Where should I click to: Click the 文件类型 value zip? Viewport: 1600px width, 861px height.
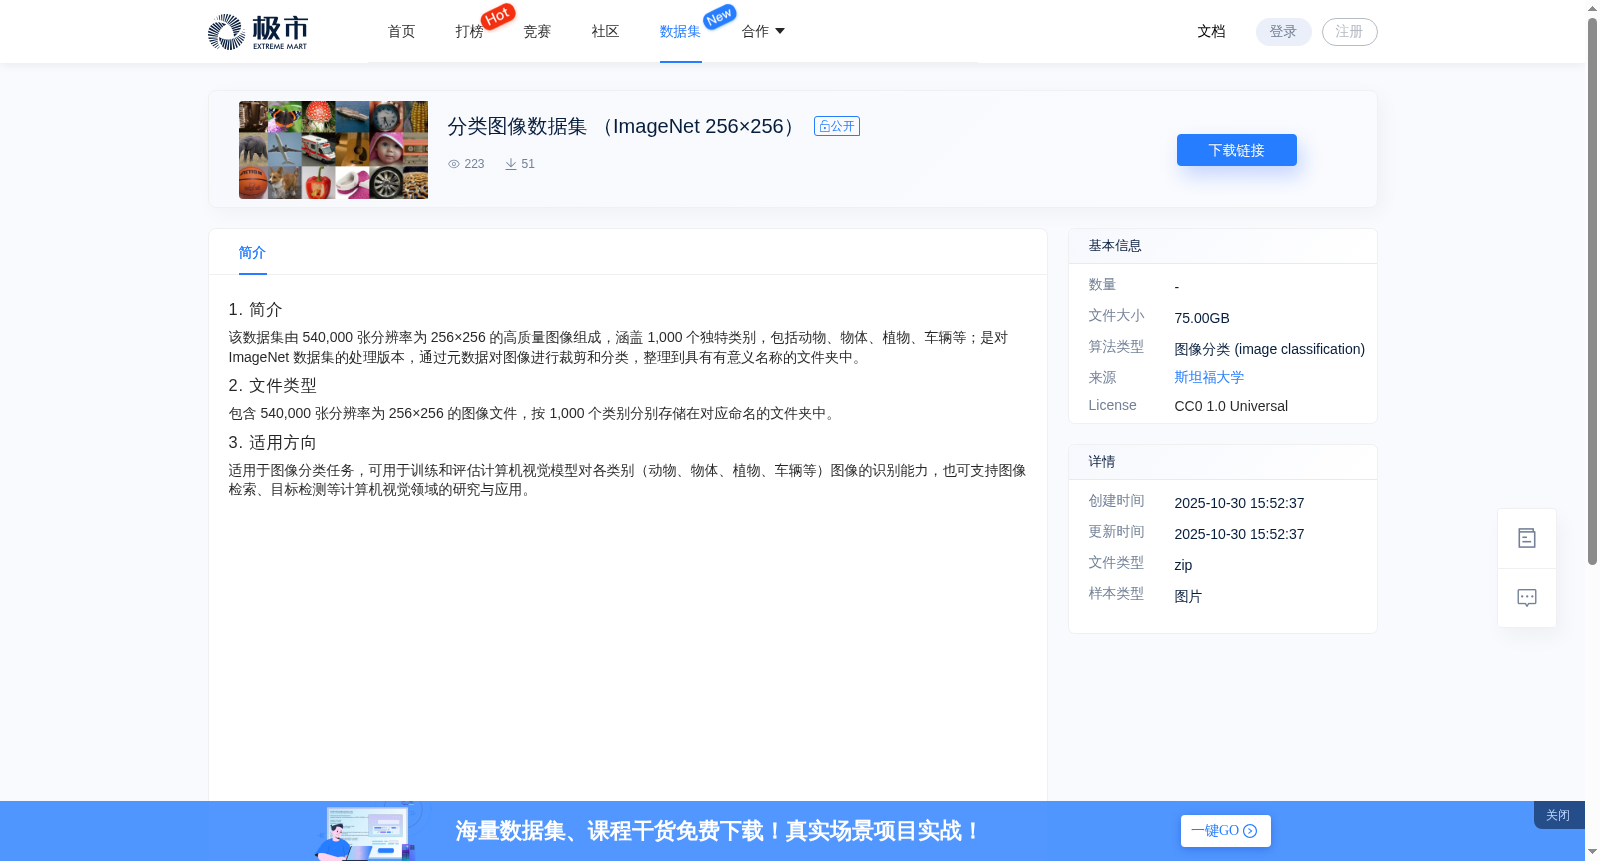[x=1183, y=565]
